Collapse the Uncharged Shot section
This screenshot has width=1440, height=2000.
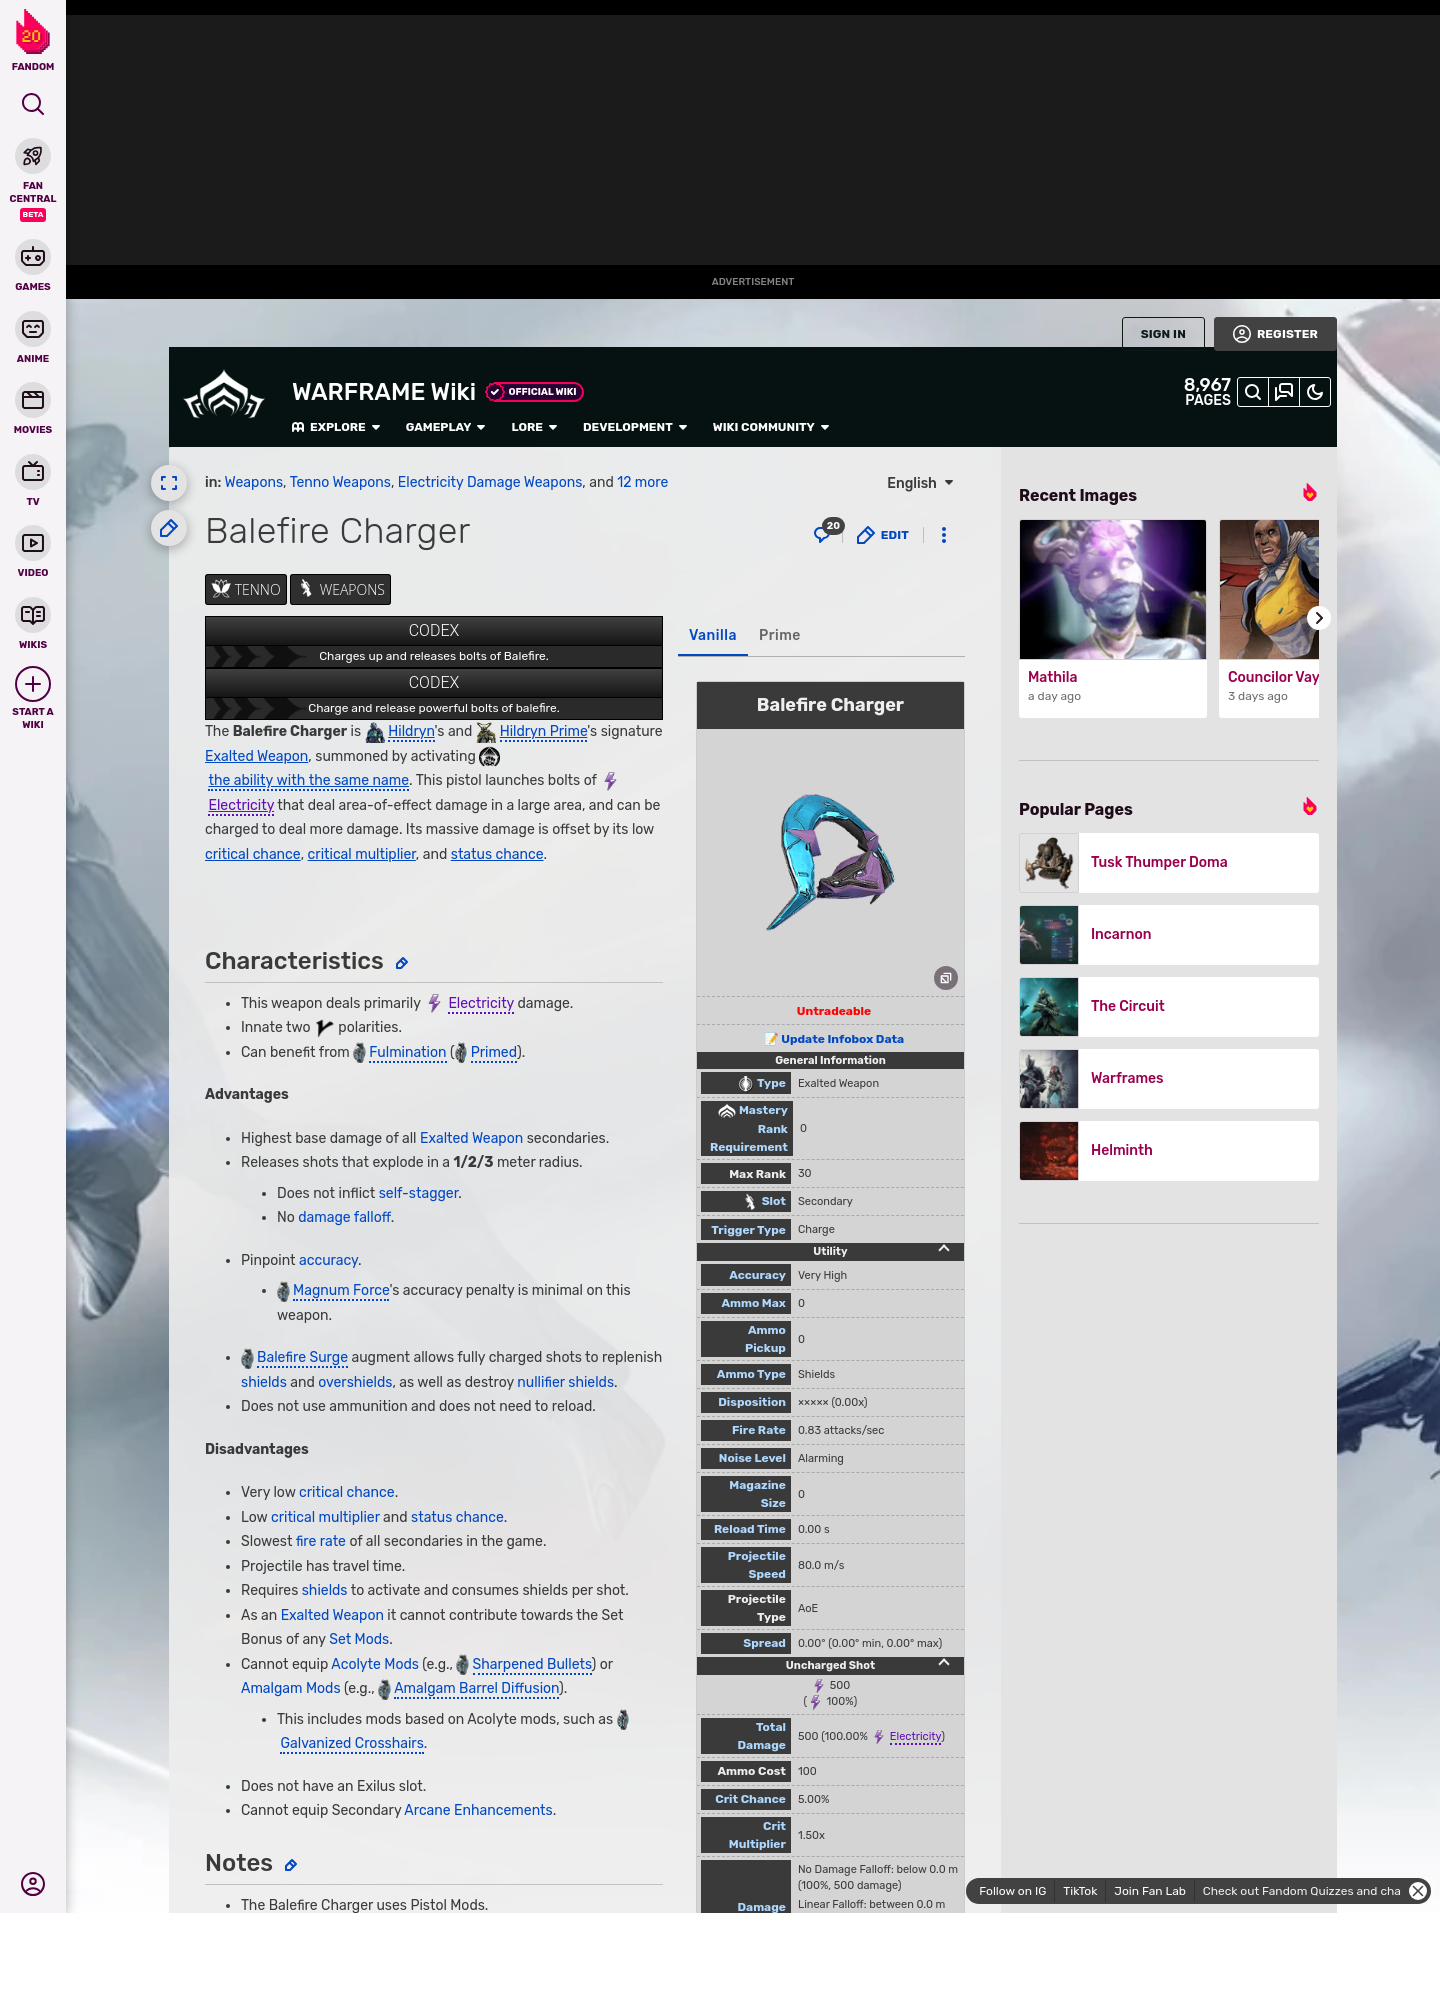coord(944,1663)
